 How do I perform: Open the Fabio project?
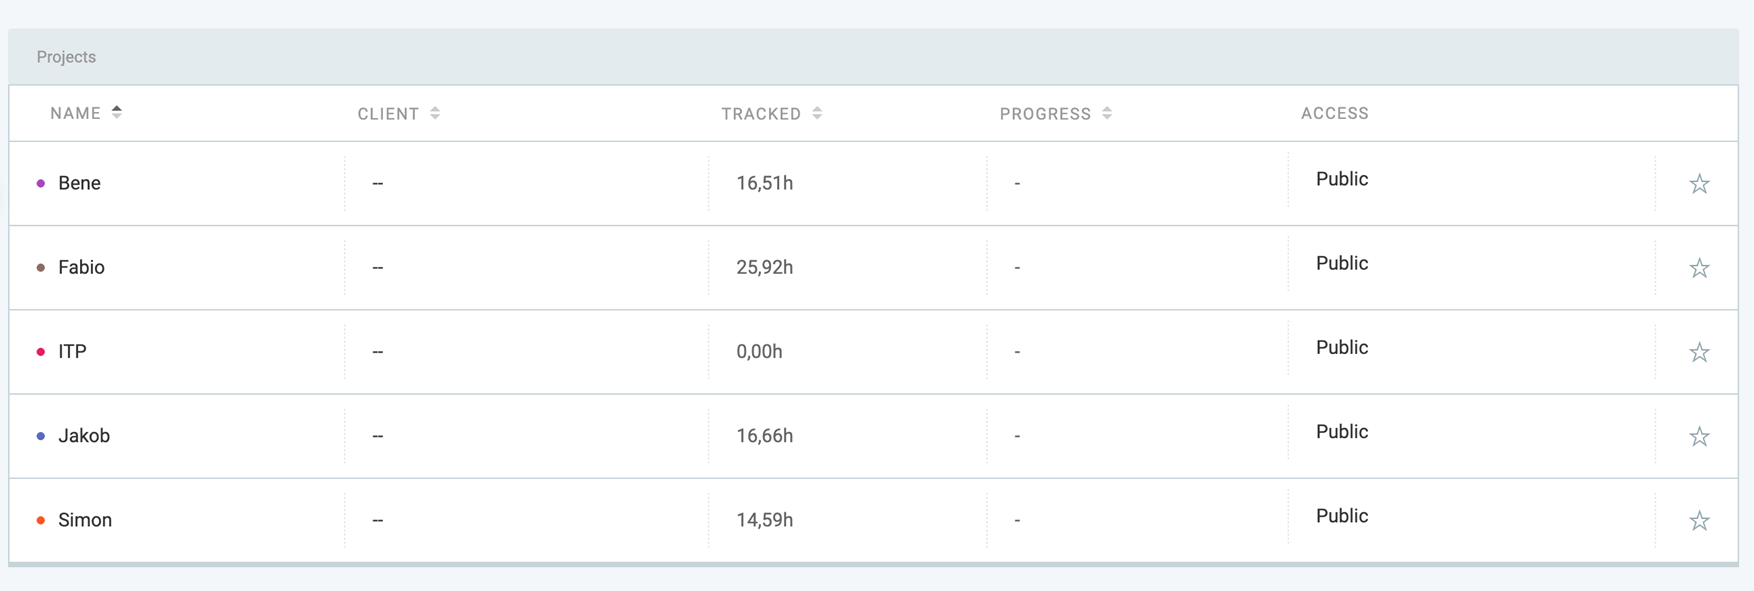point(81,267)
